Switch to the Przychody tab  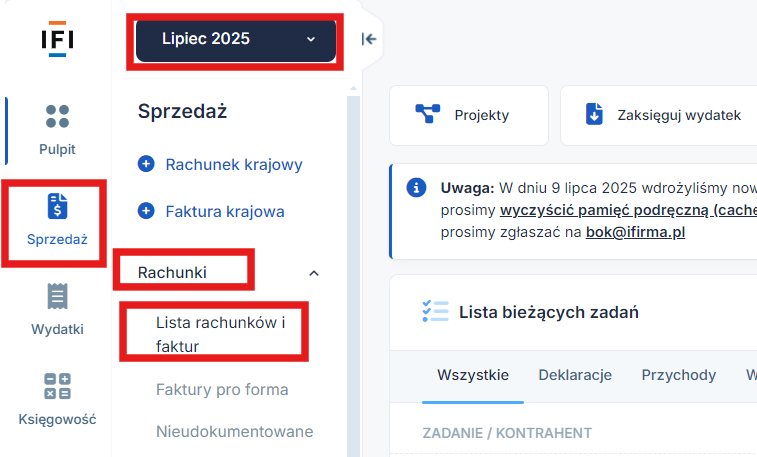coord(678,375)
